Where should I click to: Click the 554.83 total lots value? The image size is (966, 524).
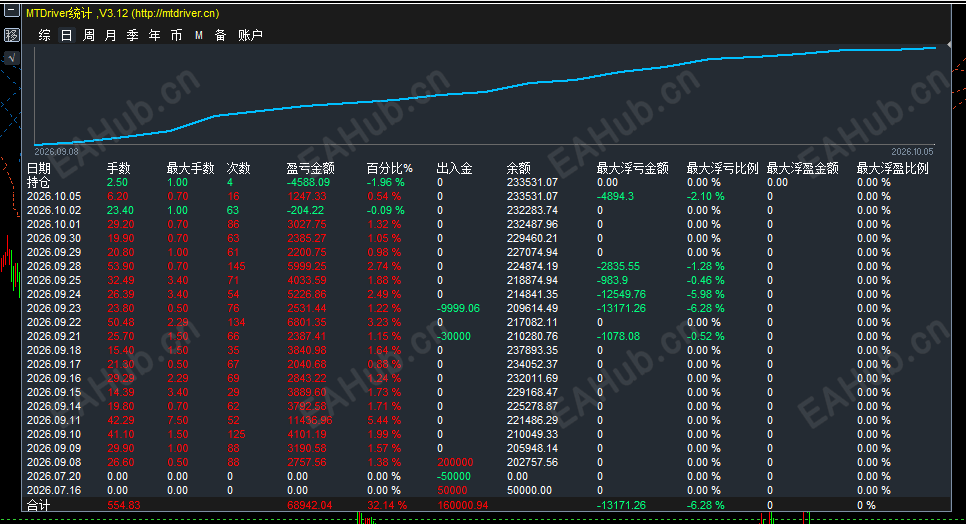click(x=124, y=506)
